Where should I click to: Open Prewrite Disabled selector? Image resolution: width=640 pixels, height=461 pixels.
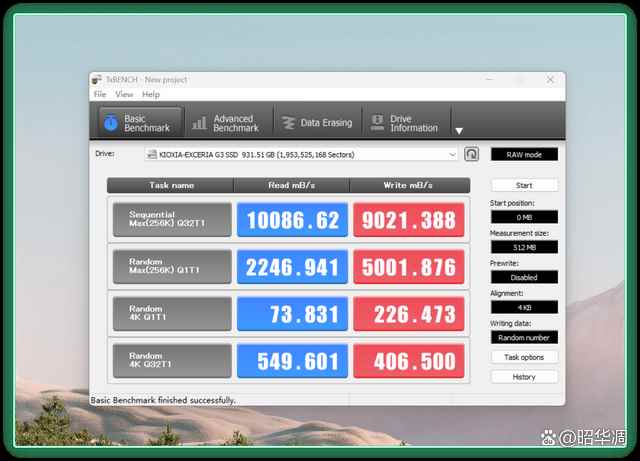coord(524,277)
